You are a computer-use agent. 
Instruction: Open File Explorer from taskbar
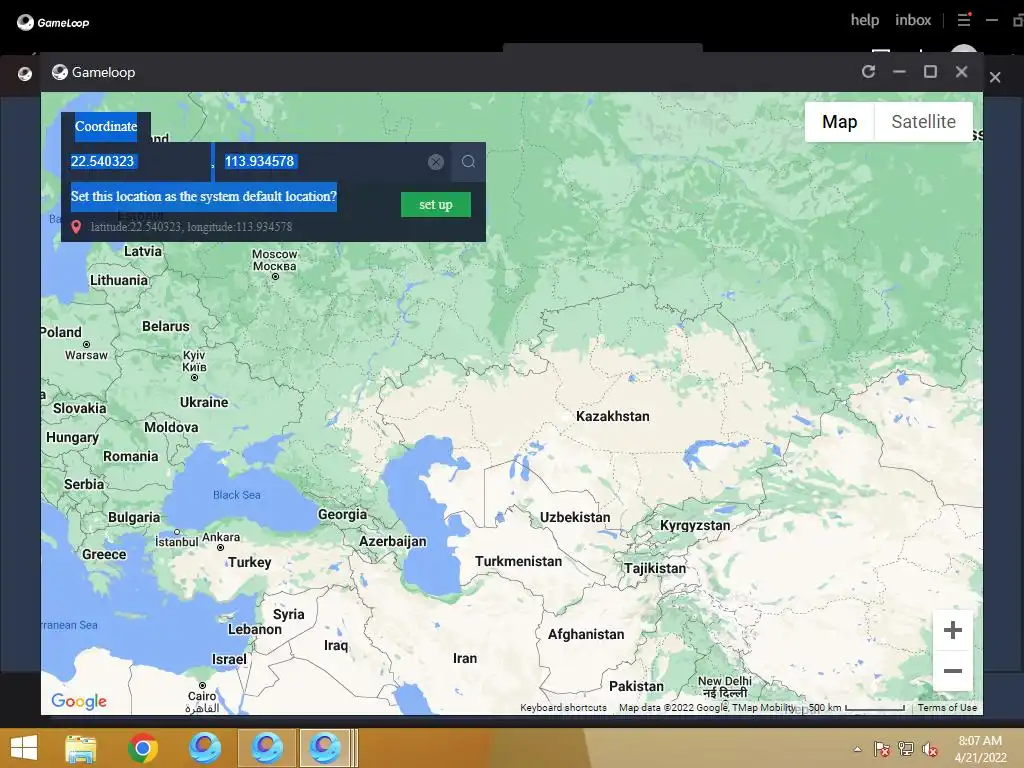[x=80, y=748]
